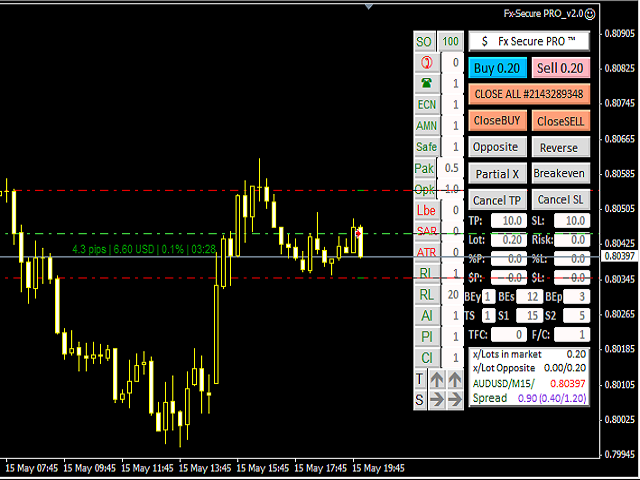Screen dimensions: 640x480
Task: Click the current price tag 0.80397 on axis
Action: tap(619, 256)
